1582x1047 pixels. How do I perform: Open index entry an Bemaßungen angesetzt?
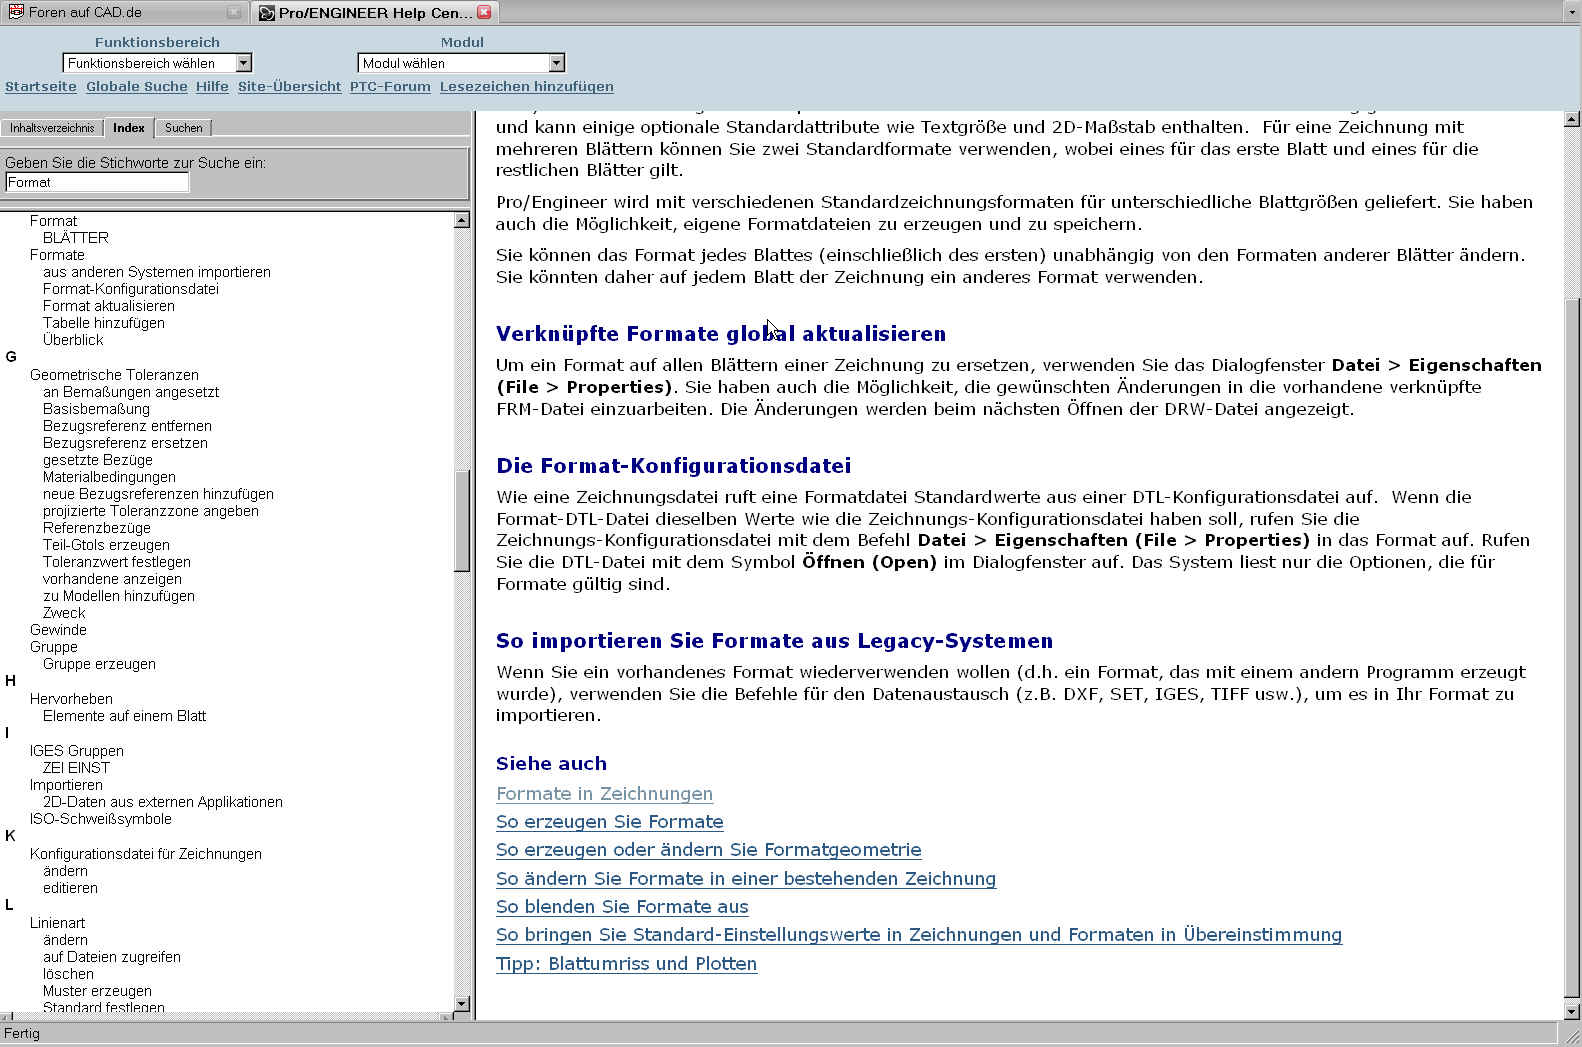131,392
